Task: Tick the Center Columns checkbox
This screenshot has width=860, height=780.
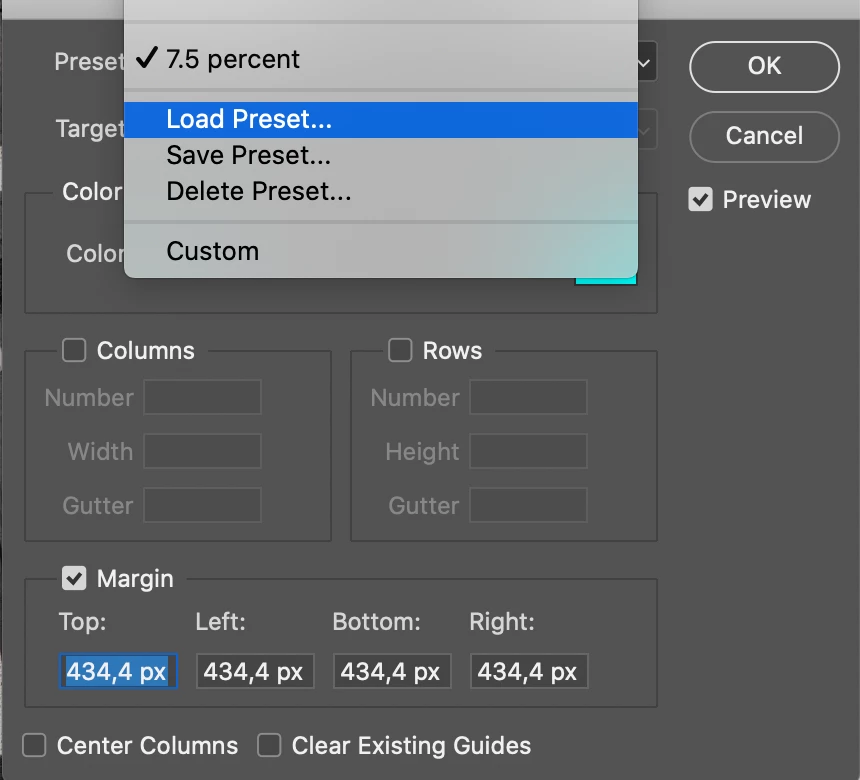Action: pos(35,746)
